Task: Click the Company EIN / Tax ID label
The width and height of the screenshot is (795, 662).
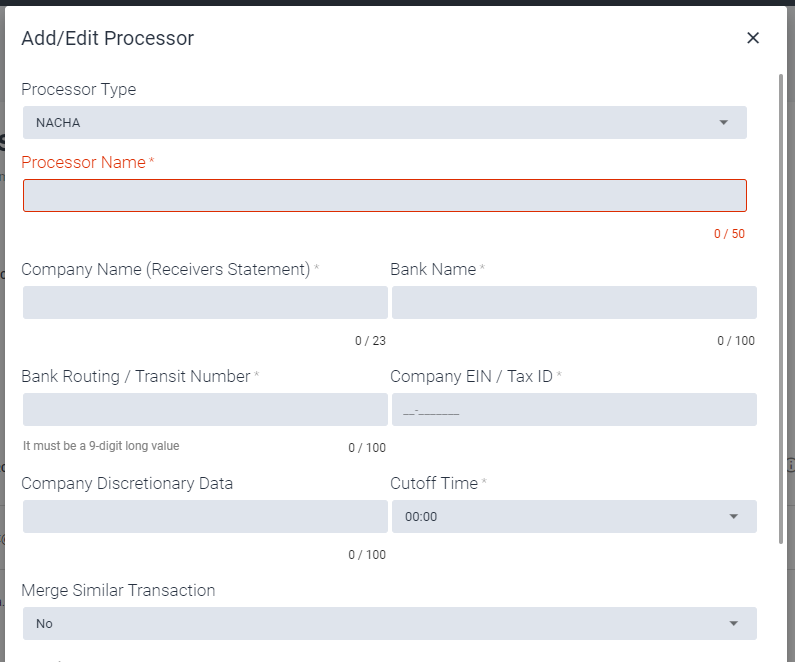Action: [x=471, y=376]
